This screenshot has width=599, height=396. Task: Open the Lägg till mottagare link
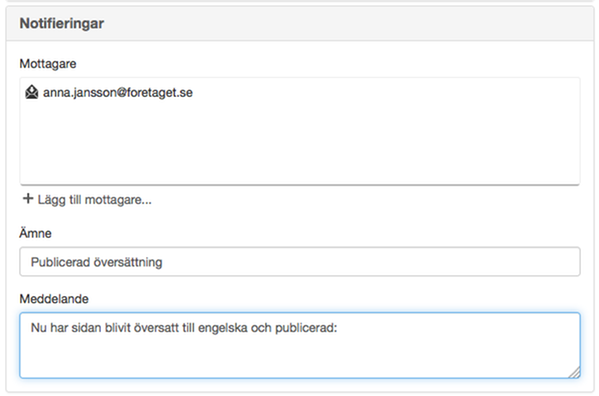pos(94,200)
